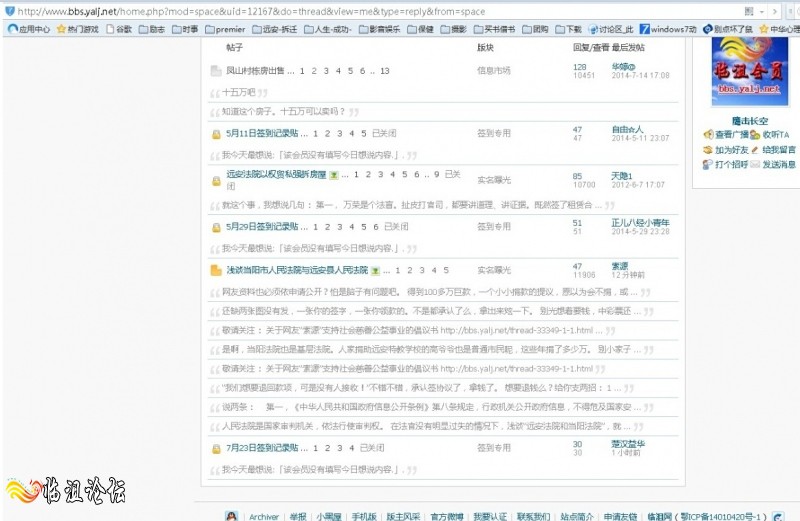Click the browser address bar URL
Screen dimensions: 800x521
tap(250, 10)
